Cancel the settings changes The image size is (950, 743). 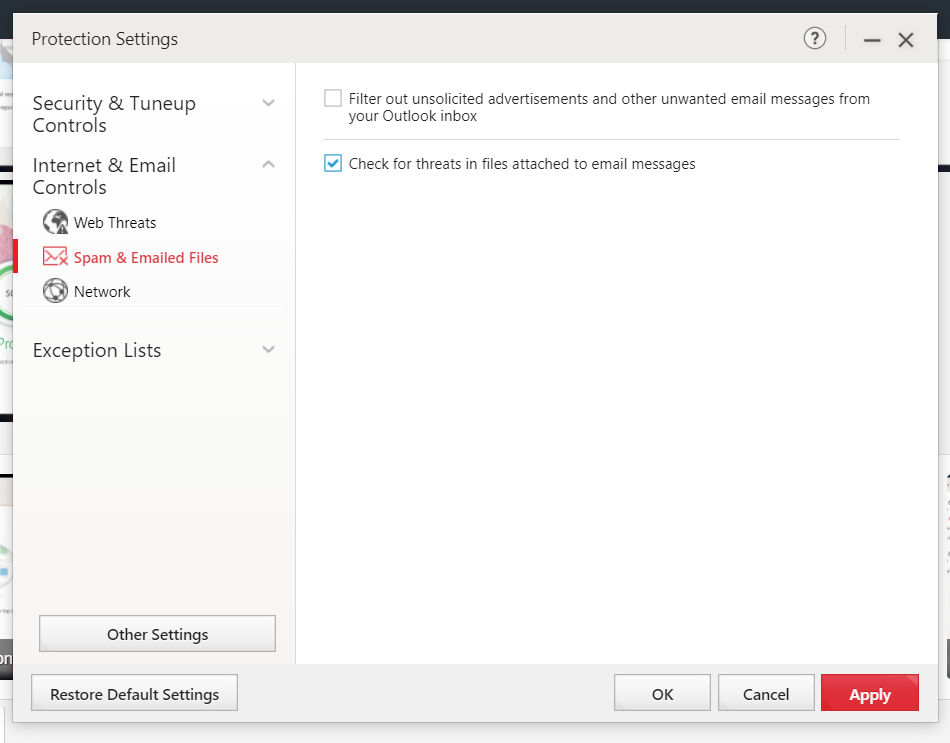coord(766,693)
